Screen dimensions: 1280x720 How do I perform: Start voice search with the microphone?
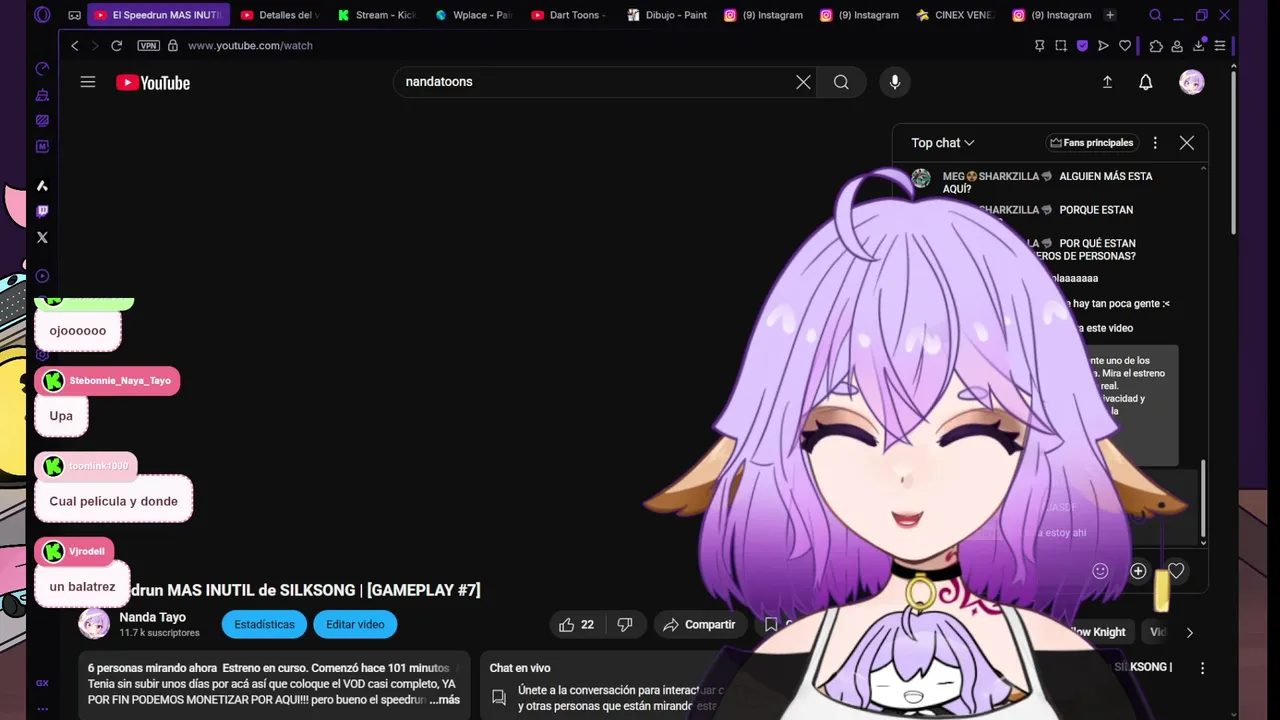895,82
